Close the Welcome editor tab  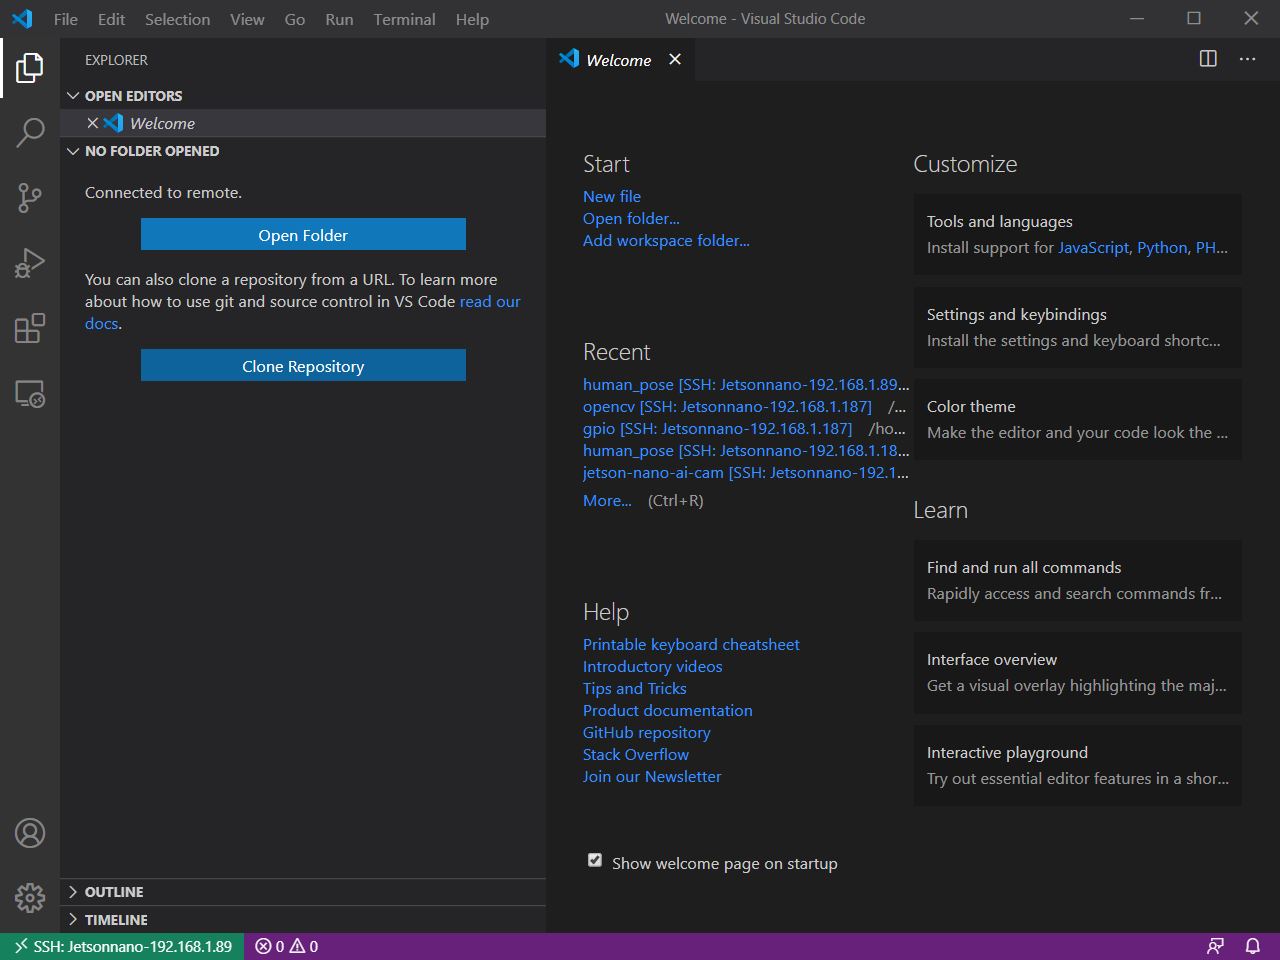[675, 59]
